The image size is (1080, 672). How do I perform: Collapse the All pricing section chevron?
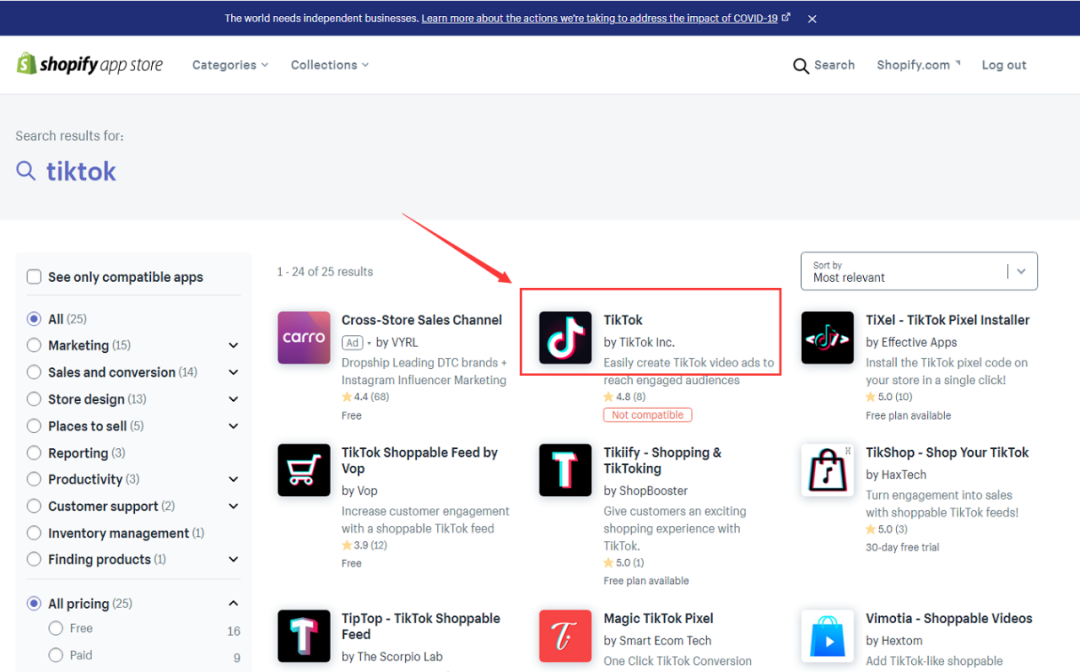(x=233, y=603)
